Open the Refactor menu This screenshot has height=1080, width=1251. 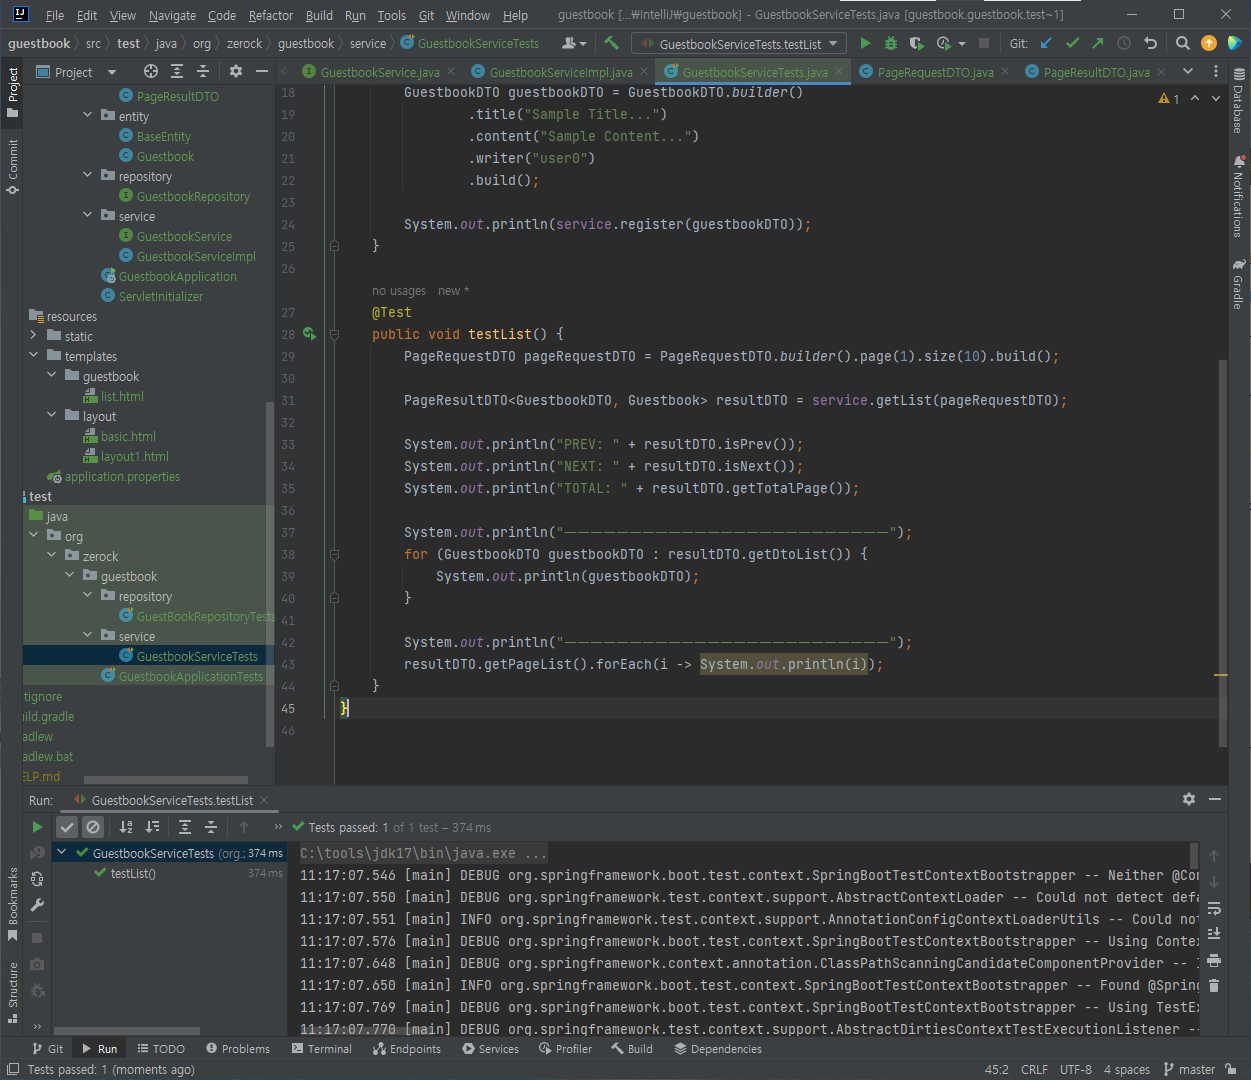point(270,15)
